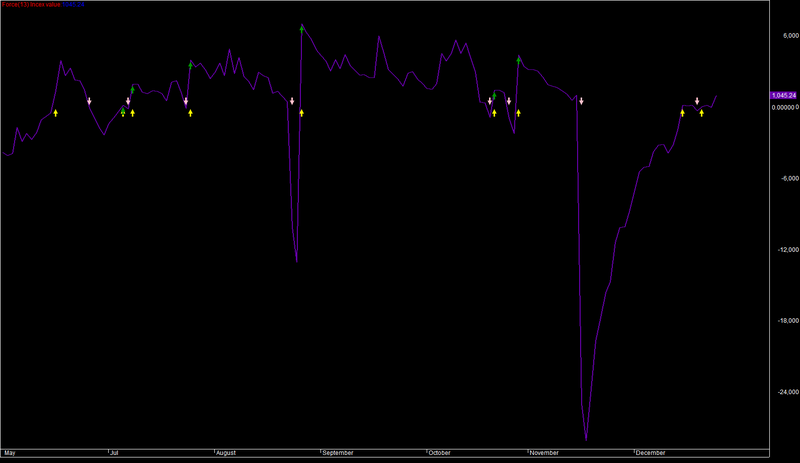Click the yellow arrow beneath the late-August spike
800x463 pixels.
coord(302,113)
